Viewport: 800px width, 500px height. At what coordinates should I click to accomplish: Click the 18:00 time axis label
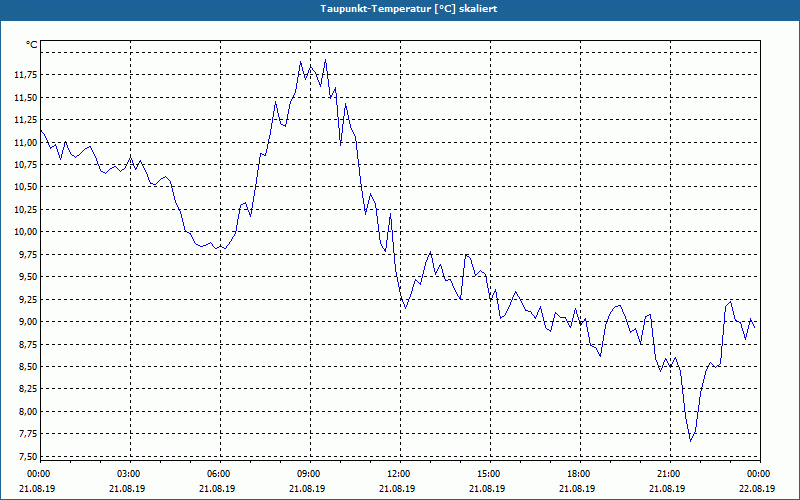click(x=578, y=474)
